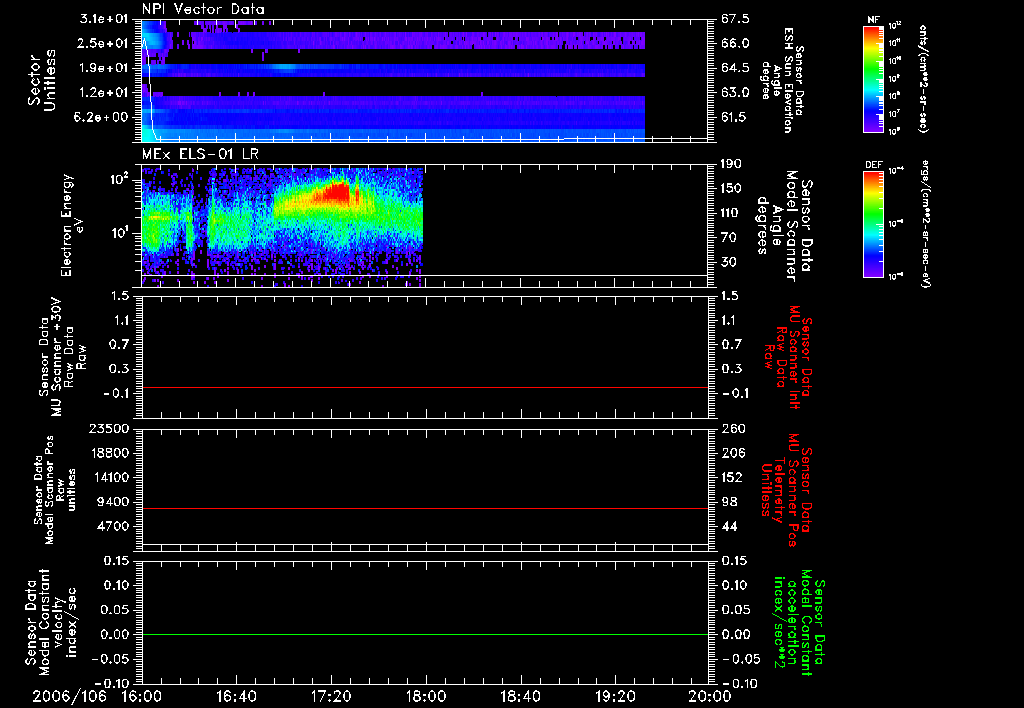1024x708 pixels.
Task: Click the 'Electron Energy eV' axis label
Action: [x=71, y=225]
